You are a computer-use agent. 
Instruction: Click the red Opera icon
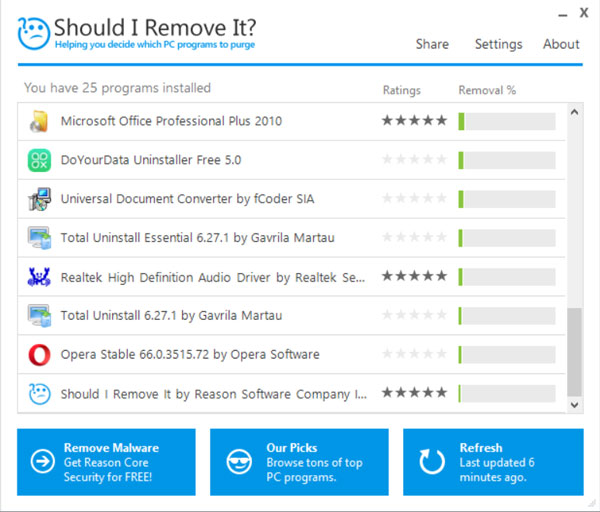click(39, 355)
